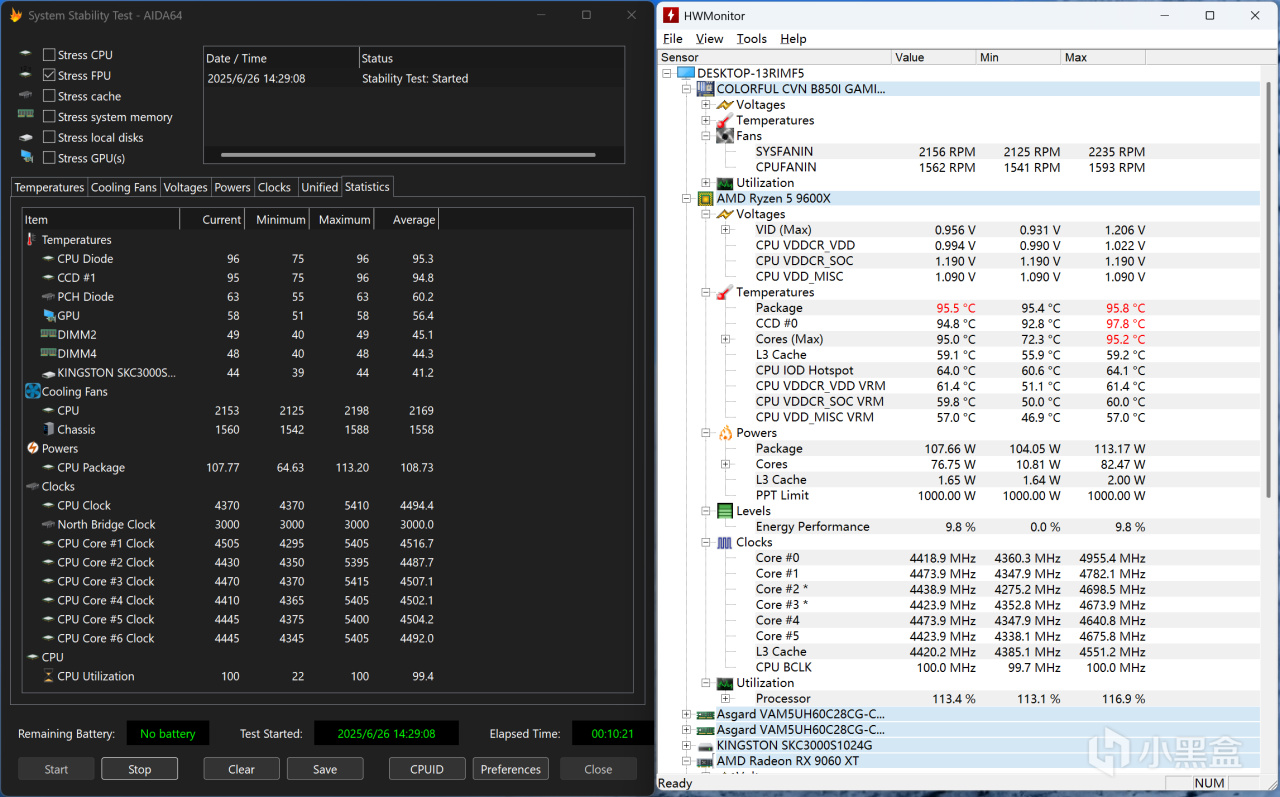Viewport: 1280px width, 797px height.
Task: Expand the AMD Radeon RX 9060 XT node
Action: [686, 761]
